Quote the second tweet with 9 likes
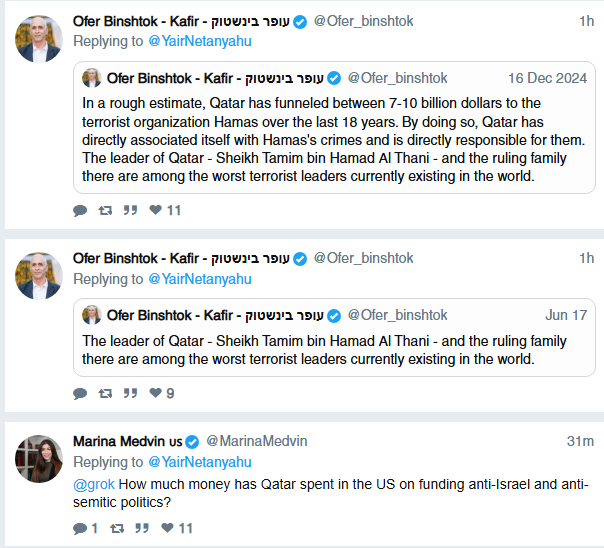This screenshot has height=548, width=604. 130,393
